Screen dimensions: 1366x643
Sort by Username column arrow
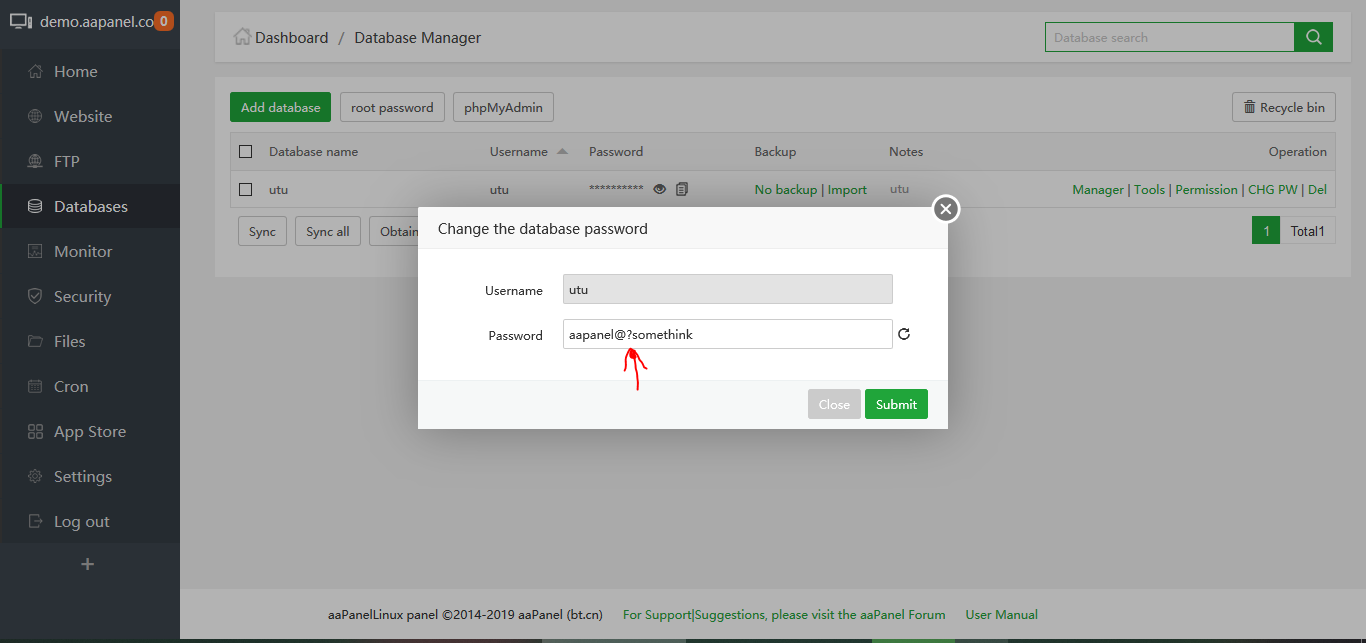click(562, 152)
